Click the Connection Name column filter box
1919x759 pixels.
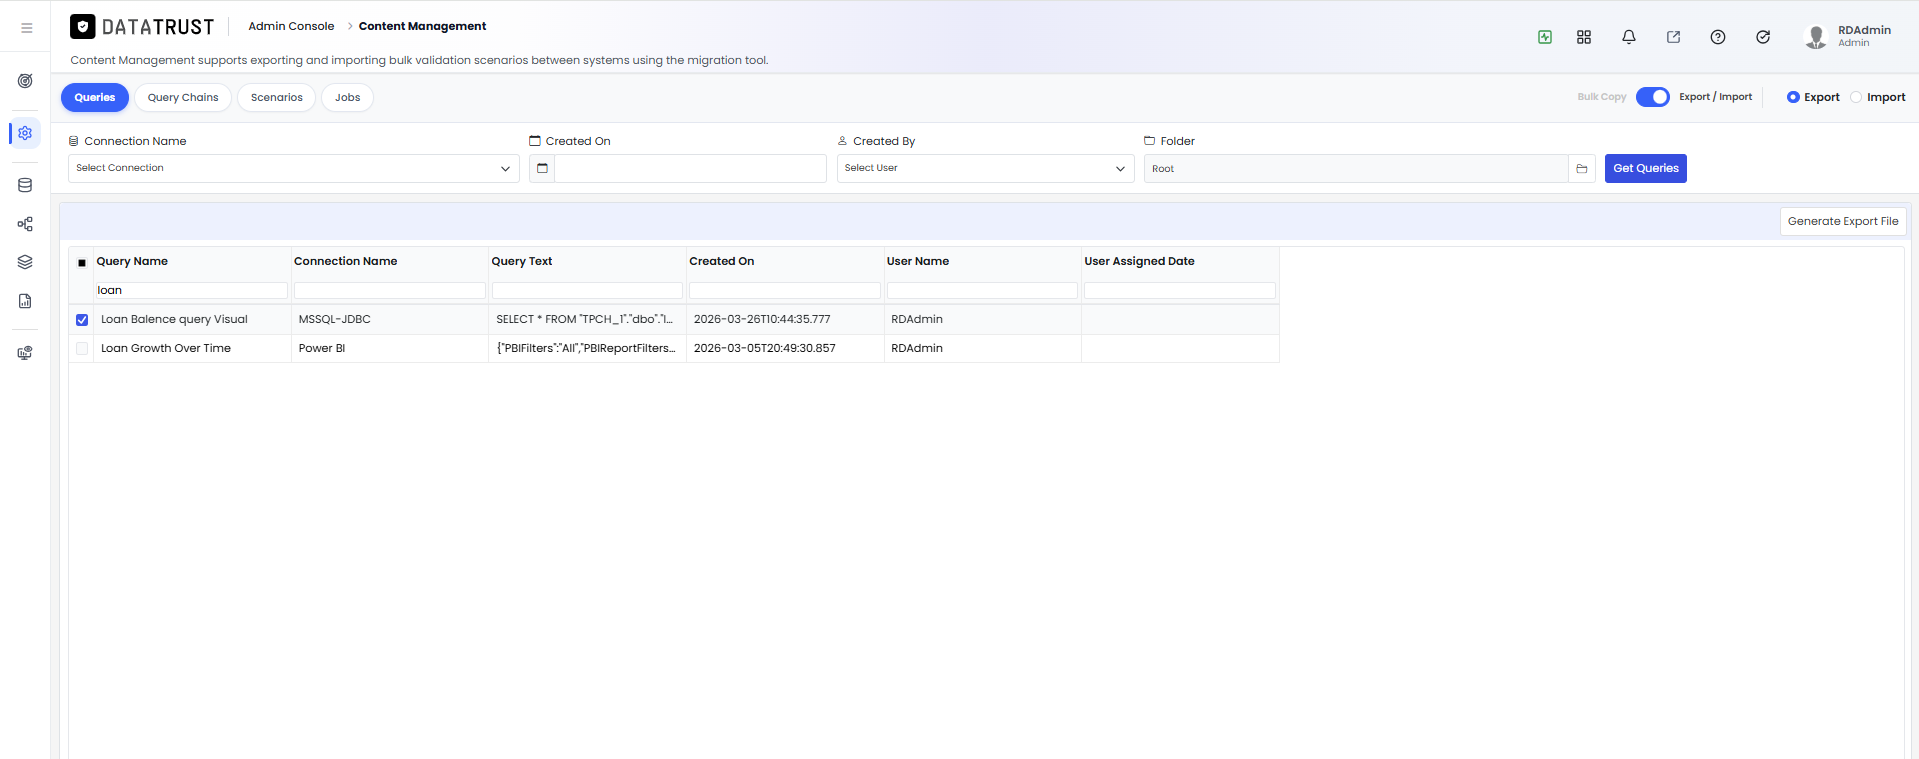coord(390,290)
